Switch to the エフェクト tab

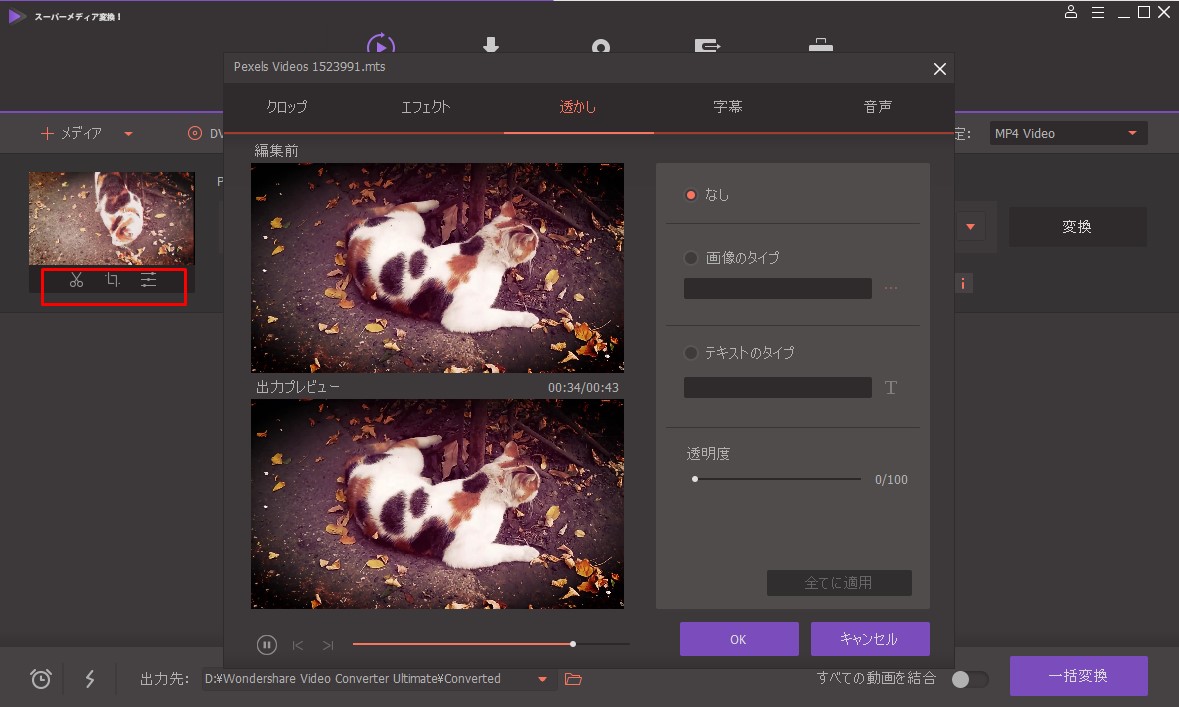426,107
